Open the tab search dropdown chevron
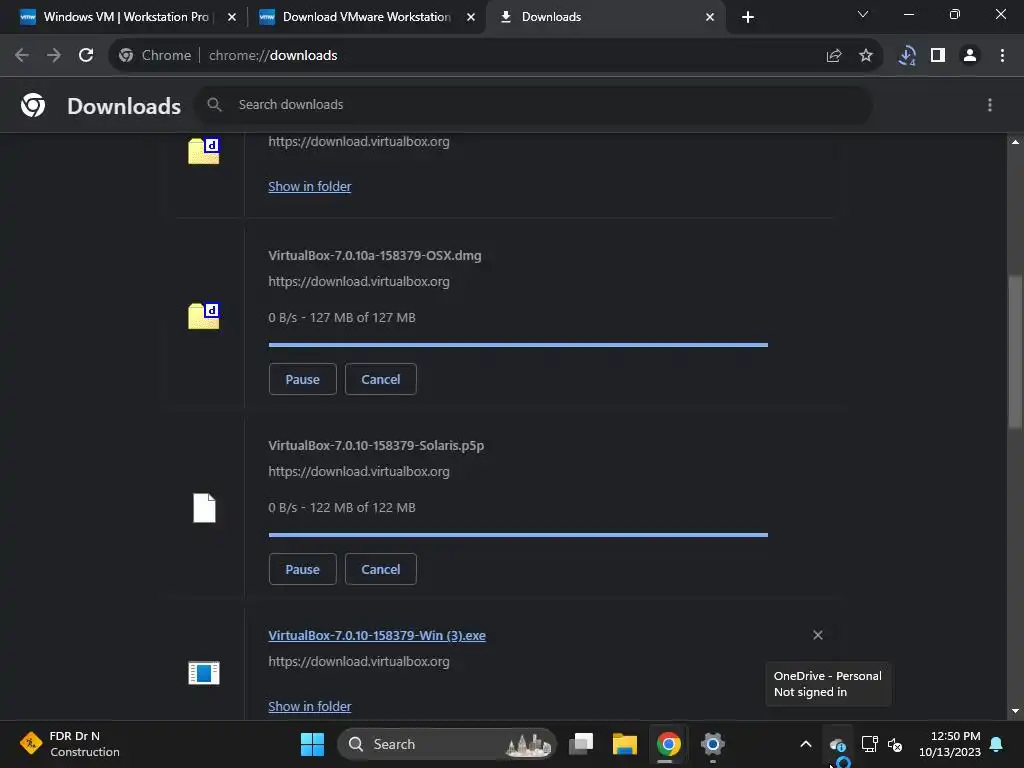 (x=863, y=14)
